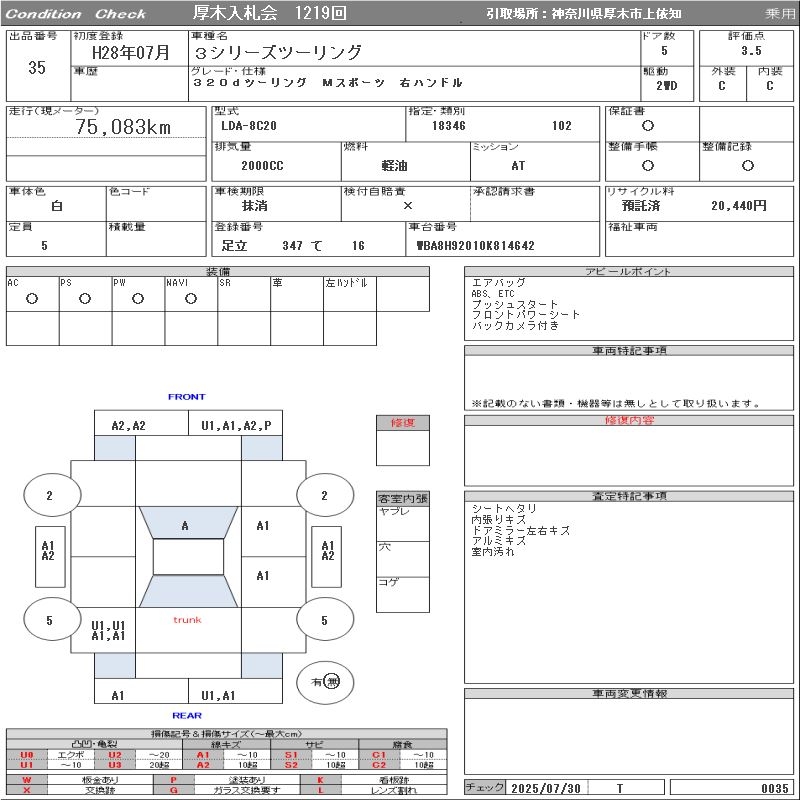Select the interior grade C under 内装
Viewport: 800px width, 800px height.
[x=769, y=86]
